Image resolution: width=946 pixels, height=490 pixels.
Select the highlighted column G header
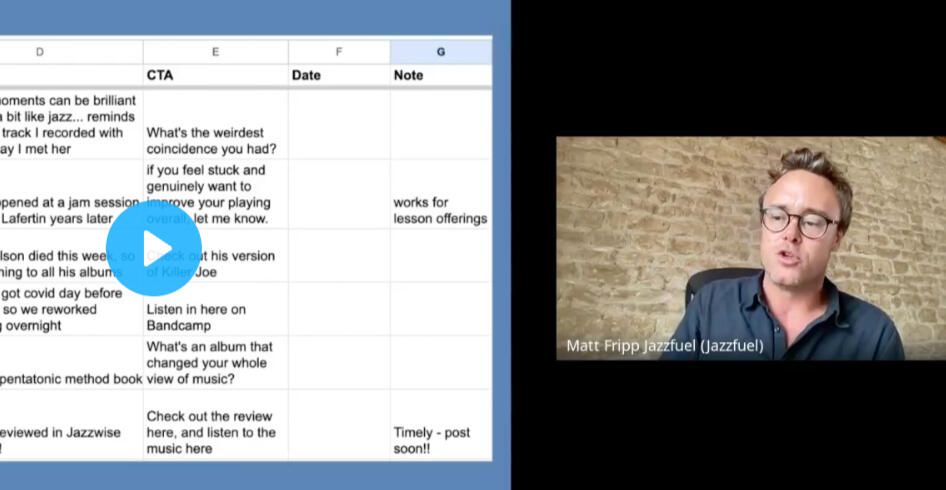click(x=440, y=52)
